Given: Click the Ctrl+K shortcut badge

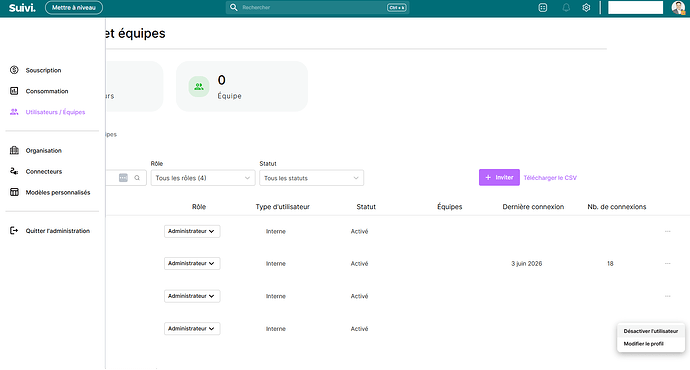Looking at the screenshot, I should pos(396,7).
